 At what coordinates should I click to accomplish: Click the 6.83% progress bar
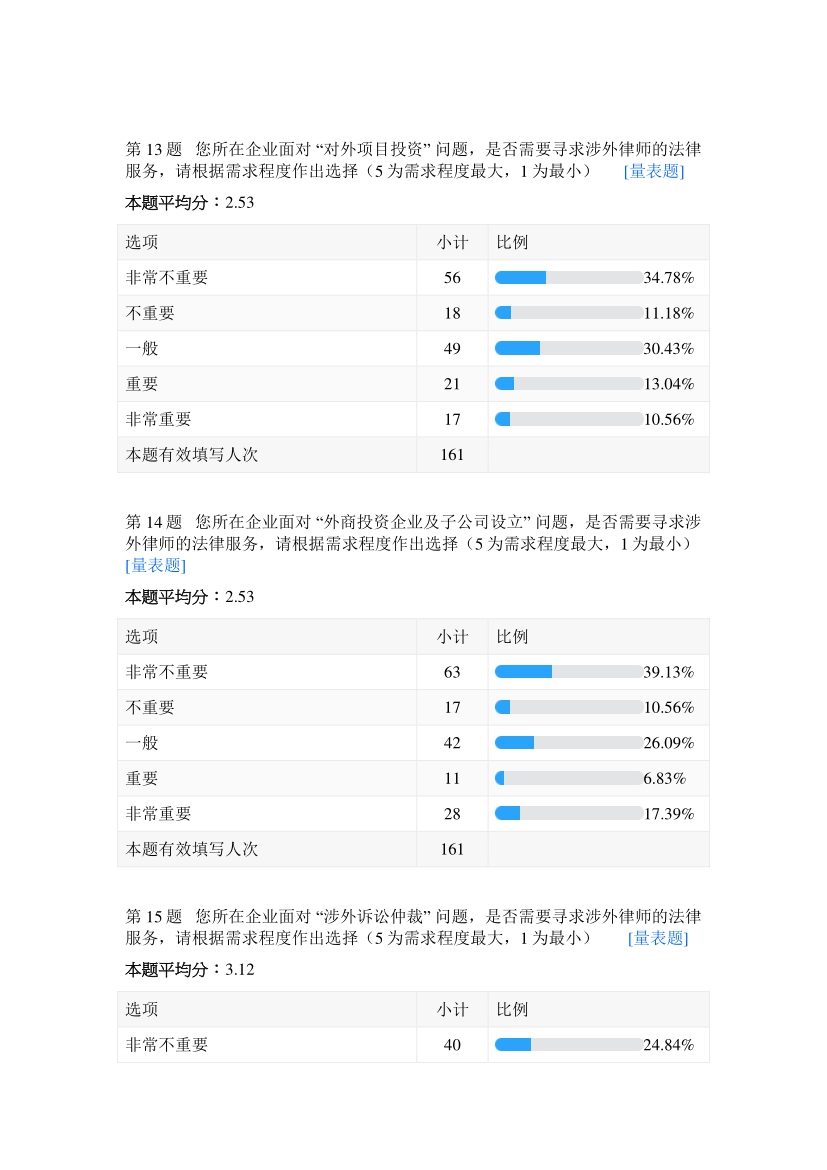(568, 778)
